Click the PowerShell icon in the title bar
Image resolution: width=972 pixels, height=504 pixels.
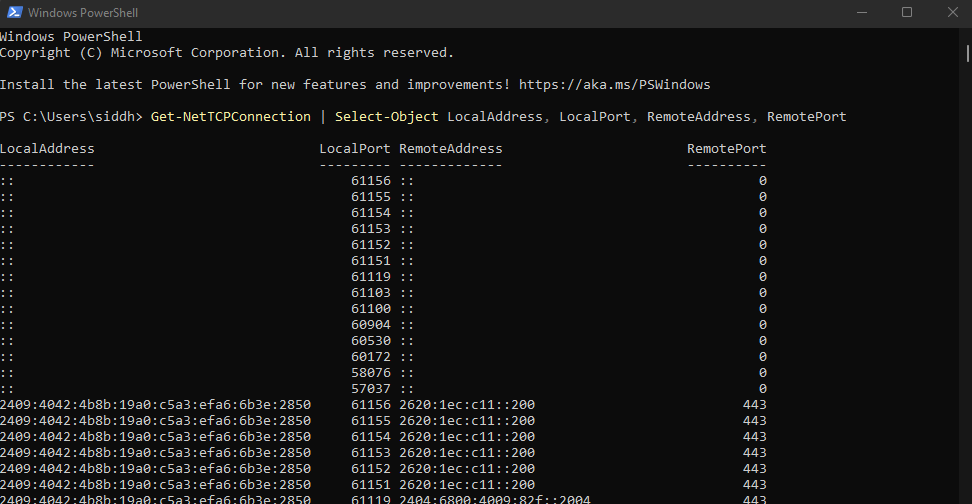pos(15,12)
